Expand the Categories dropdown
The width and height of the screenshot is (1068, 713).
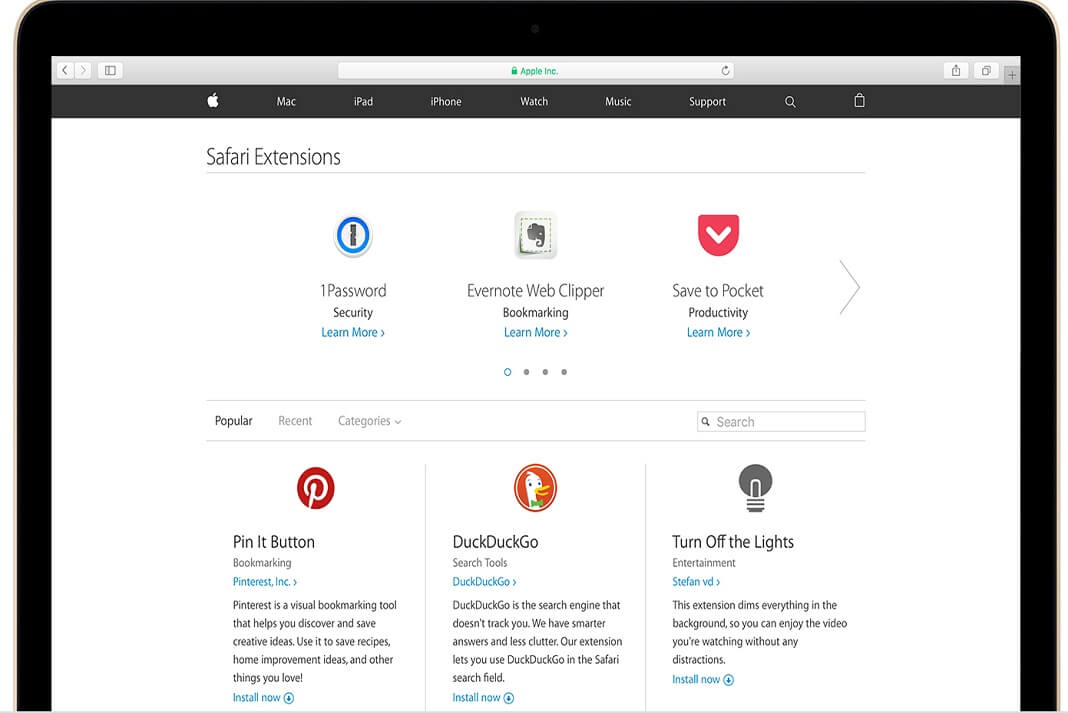coord(369,421)
